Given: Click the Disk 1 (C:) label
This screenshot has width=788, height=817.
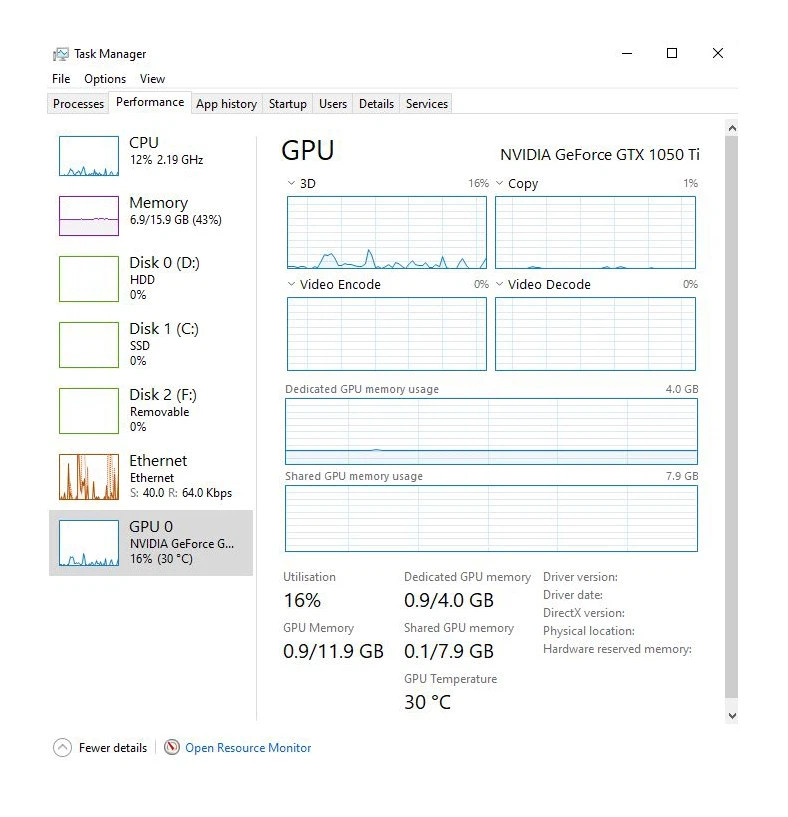Looking at the screenshot, I should pos(164,329).
